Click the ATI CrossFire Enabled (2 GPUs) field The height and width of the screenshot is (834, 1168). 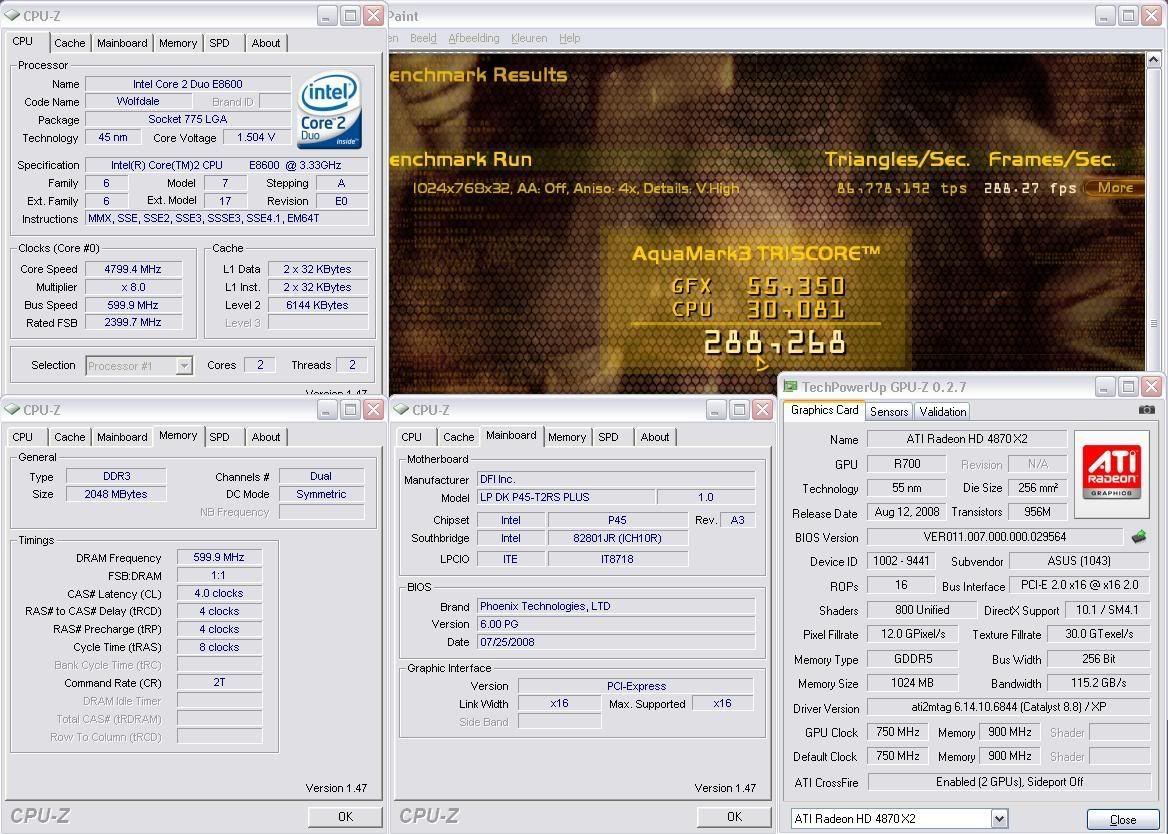(x=1009, y=782)
